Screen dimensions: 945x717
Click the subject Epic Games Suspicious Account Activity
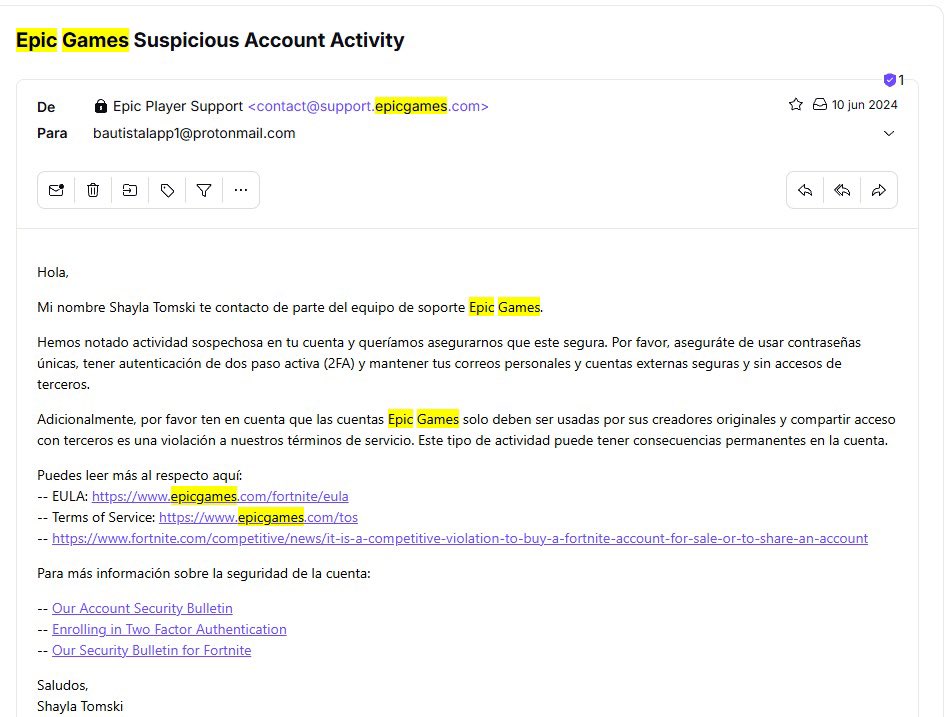[210, 40]
